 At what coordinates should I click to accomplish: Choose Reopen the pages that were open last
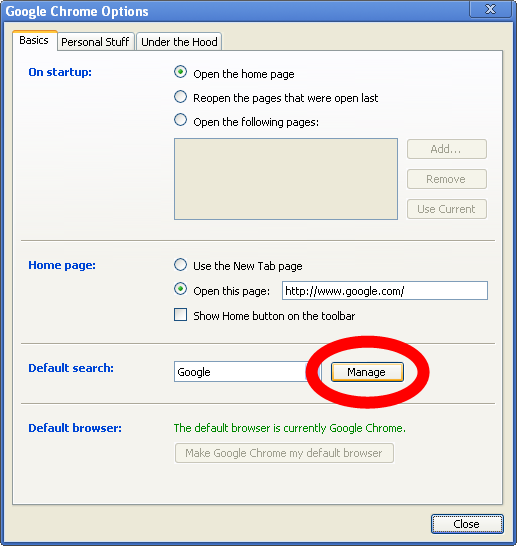pos(180,96)
